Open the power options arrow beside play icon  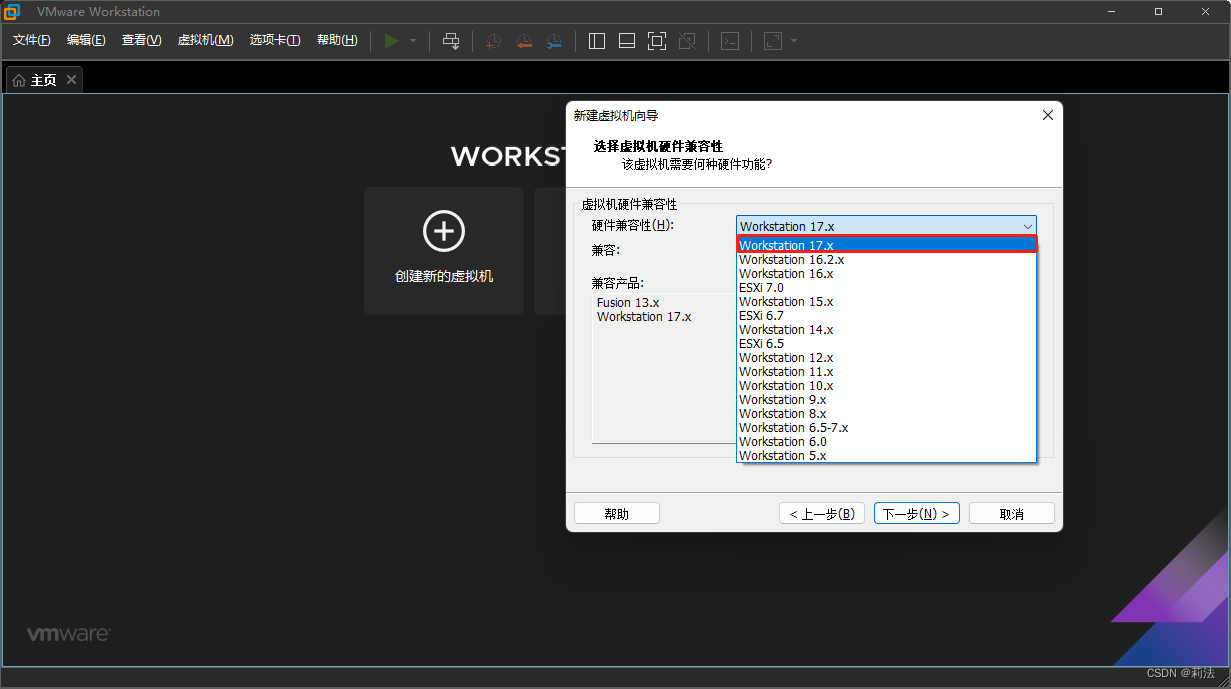click(413, 41)
